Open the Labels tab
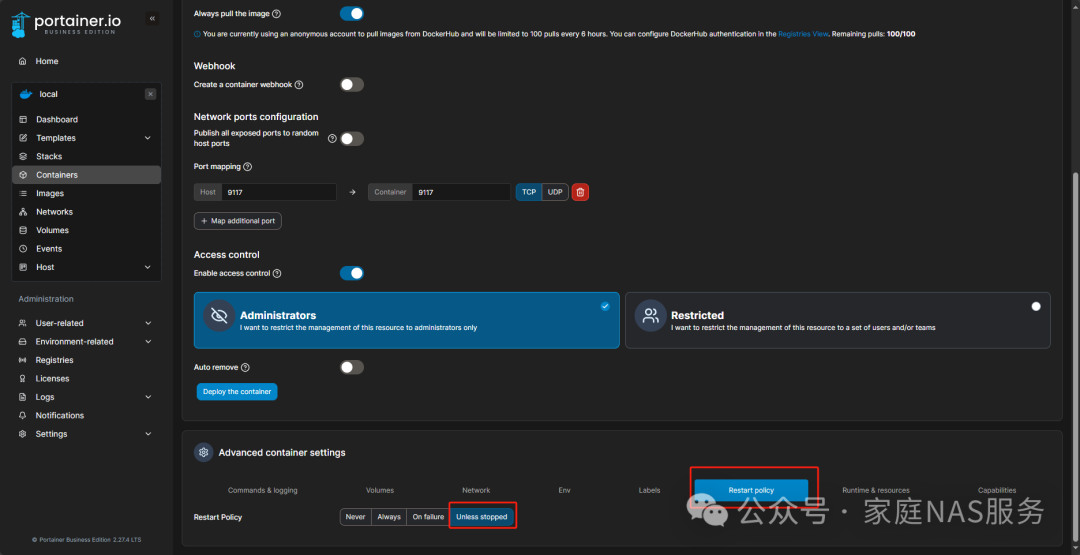Screen dimensions: 1080x555 coord(650,490)
